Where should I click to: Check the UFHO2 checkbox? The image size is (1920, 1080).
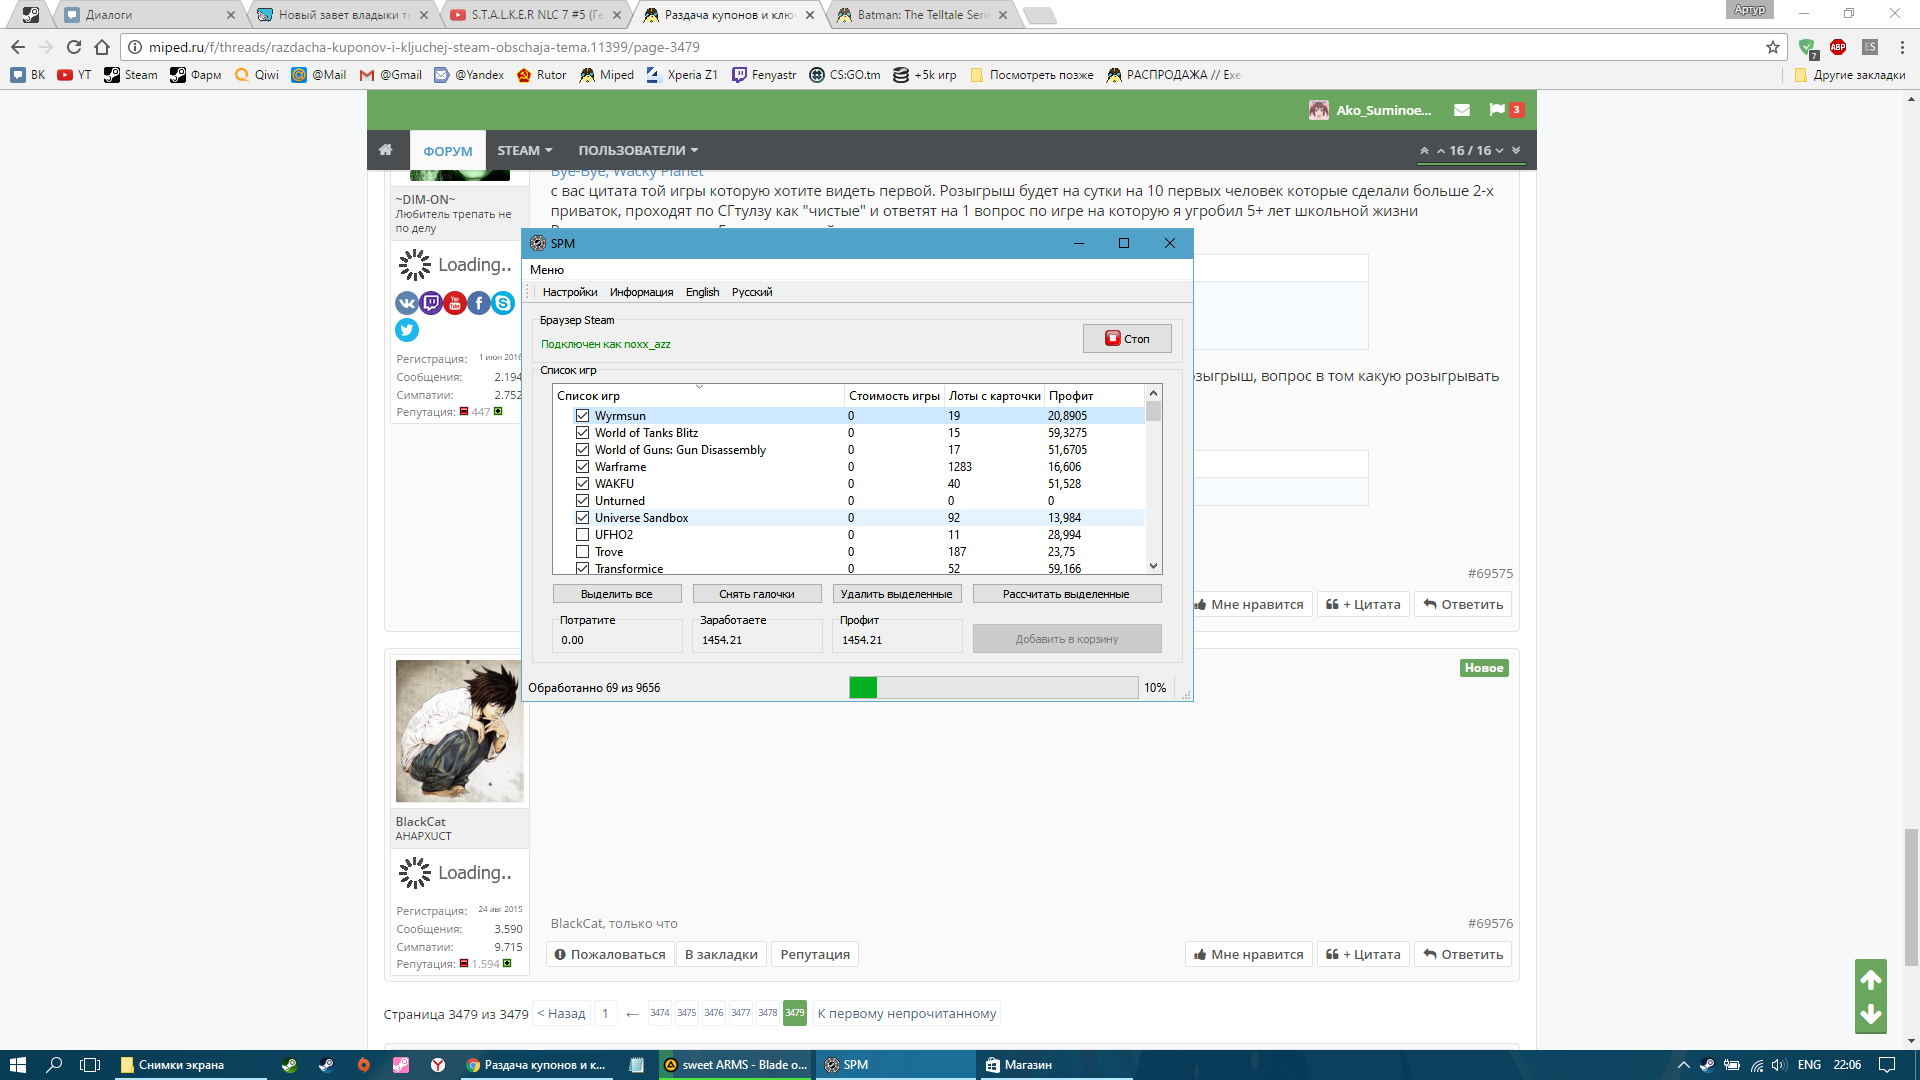point(582,535)
